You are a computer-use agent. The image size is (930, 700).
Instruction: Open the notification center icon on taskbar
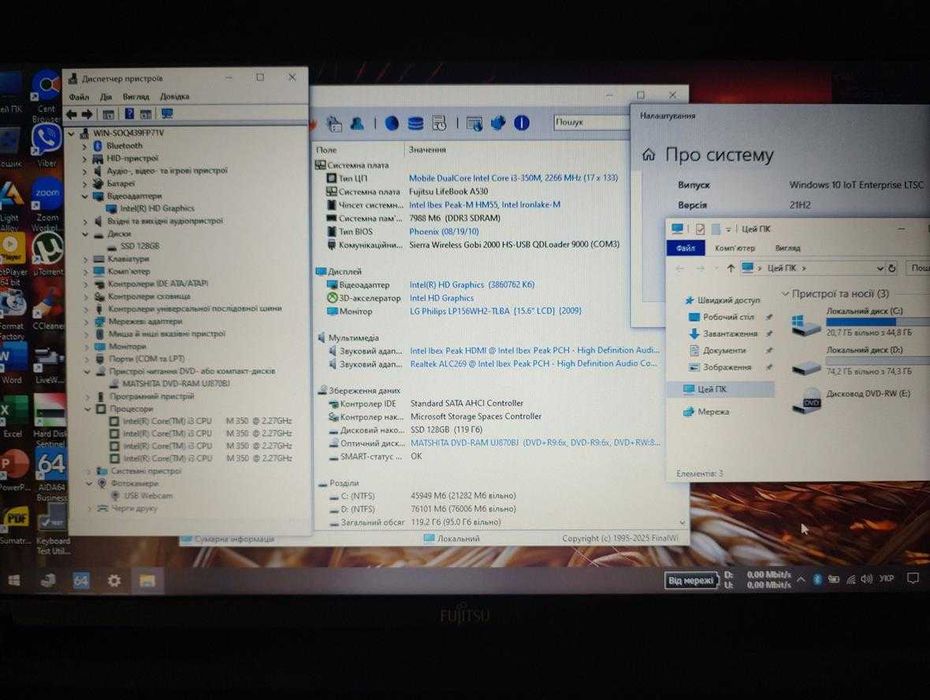(913, 578)
